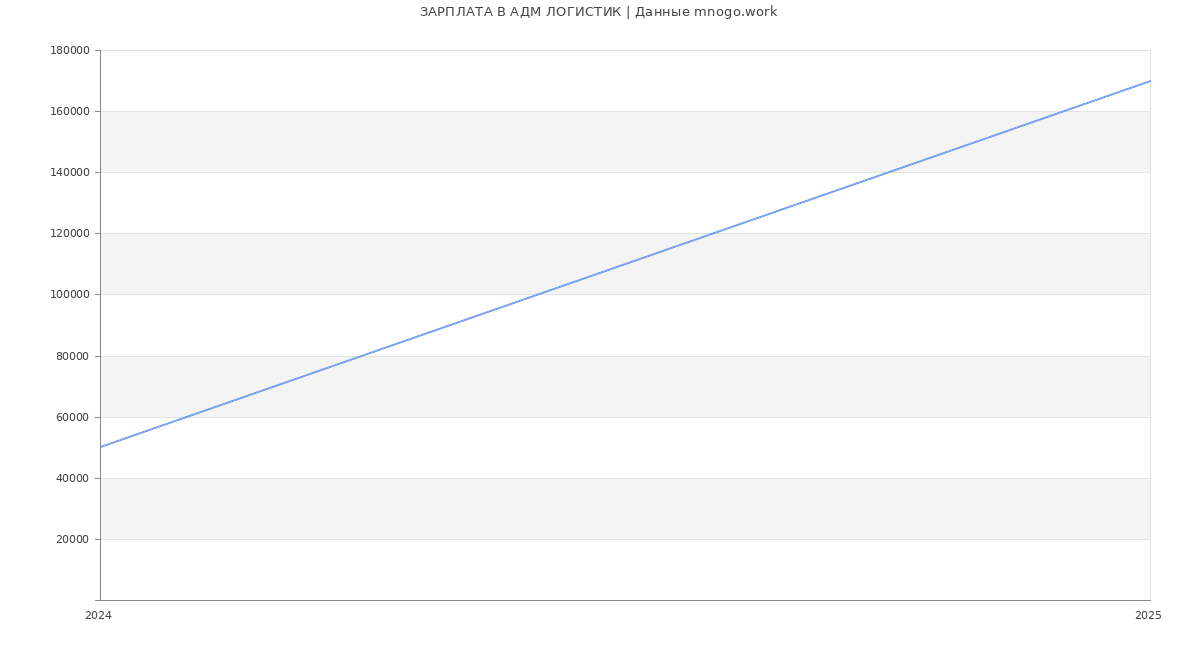Click the 120000 y-axis label

pos(70,234)
